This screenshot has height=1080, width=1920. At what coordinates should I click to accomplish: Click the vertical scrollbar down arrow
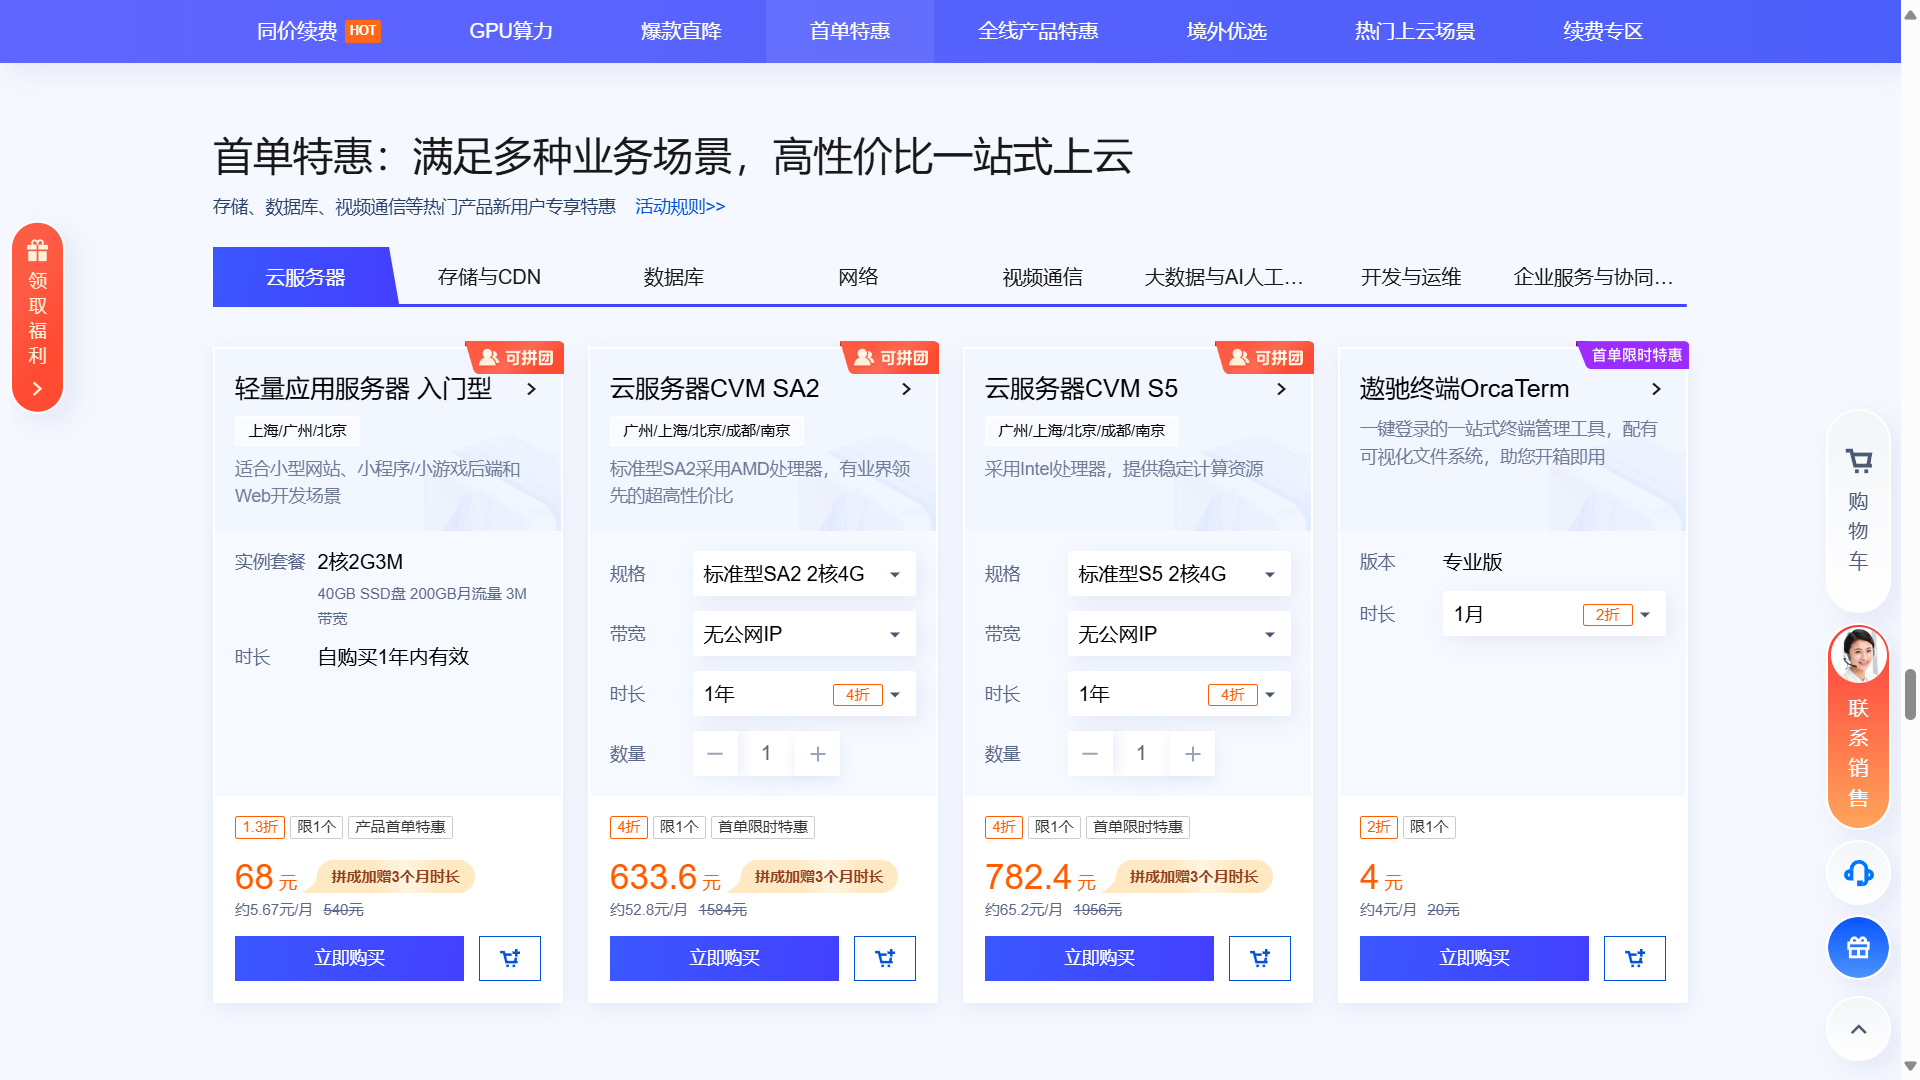pyautogui.click(x=1911, y=1066)
